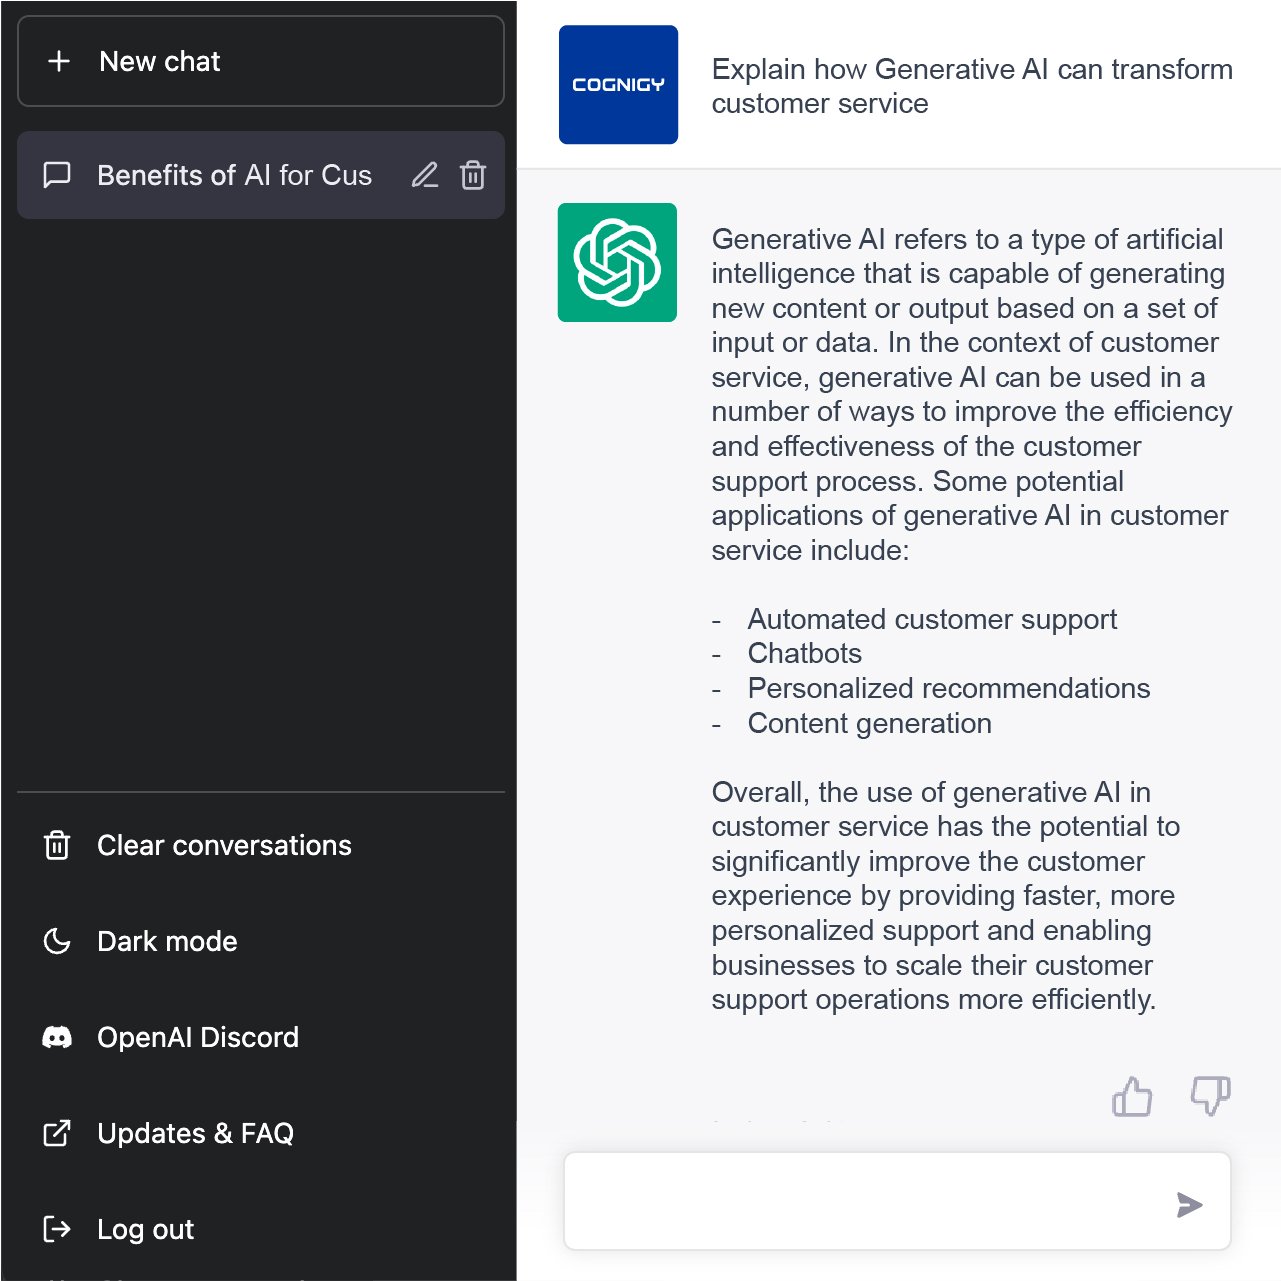The image size is (1281, 1281).
Task: Toggle Dark mode on
Action: (168, 941)
